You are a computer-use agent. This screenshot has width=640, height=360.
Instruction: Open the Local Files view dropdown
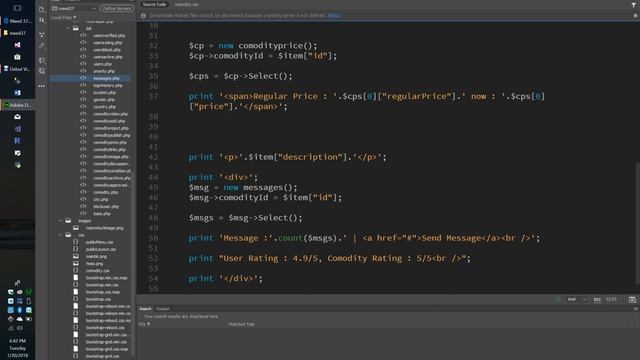point(64,18)
